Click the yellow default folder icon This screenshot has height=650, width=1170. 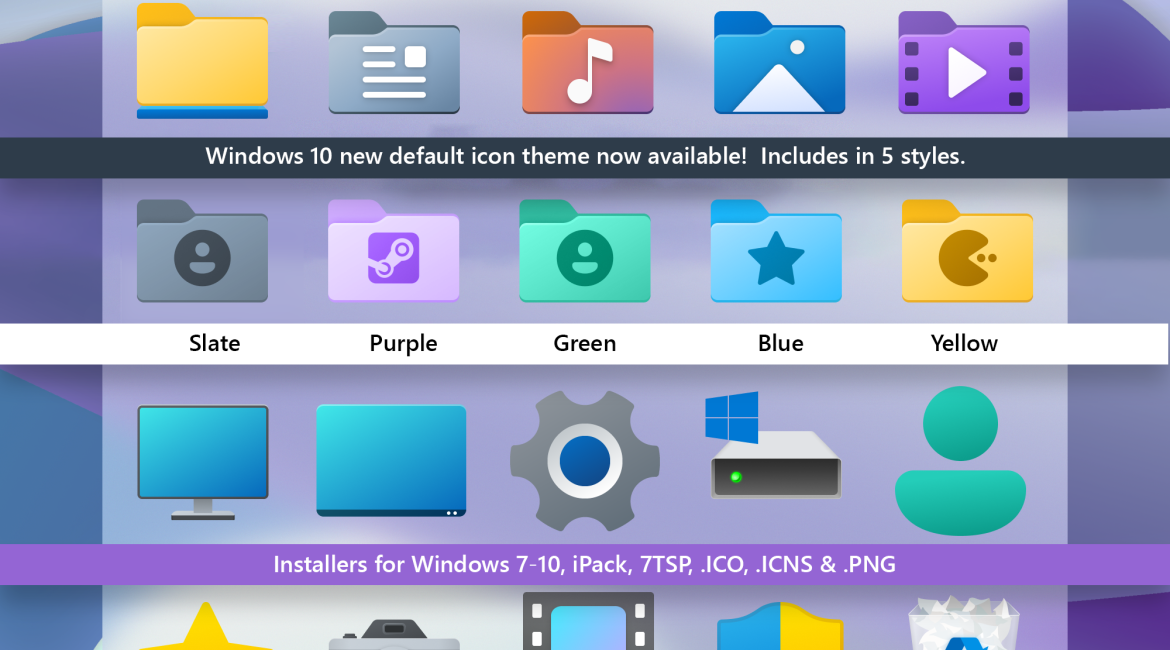point(202,61)
